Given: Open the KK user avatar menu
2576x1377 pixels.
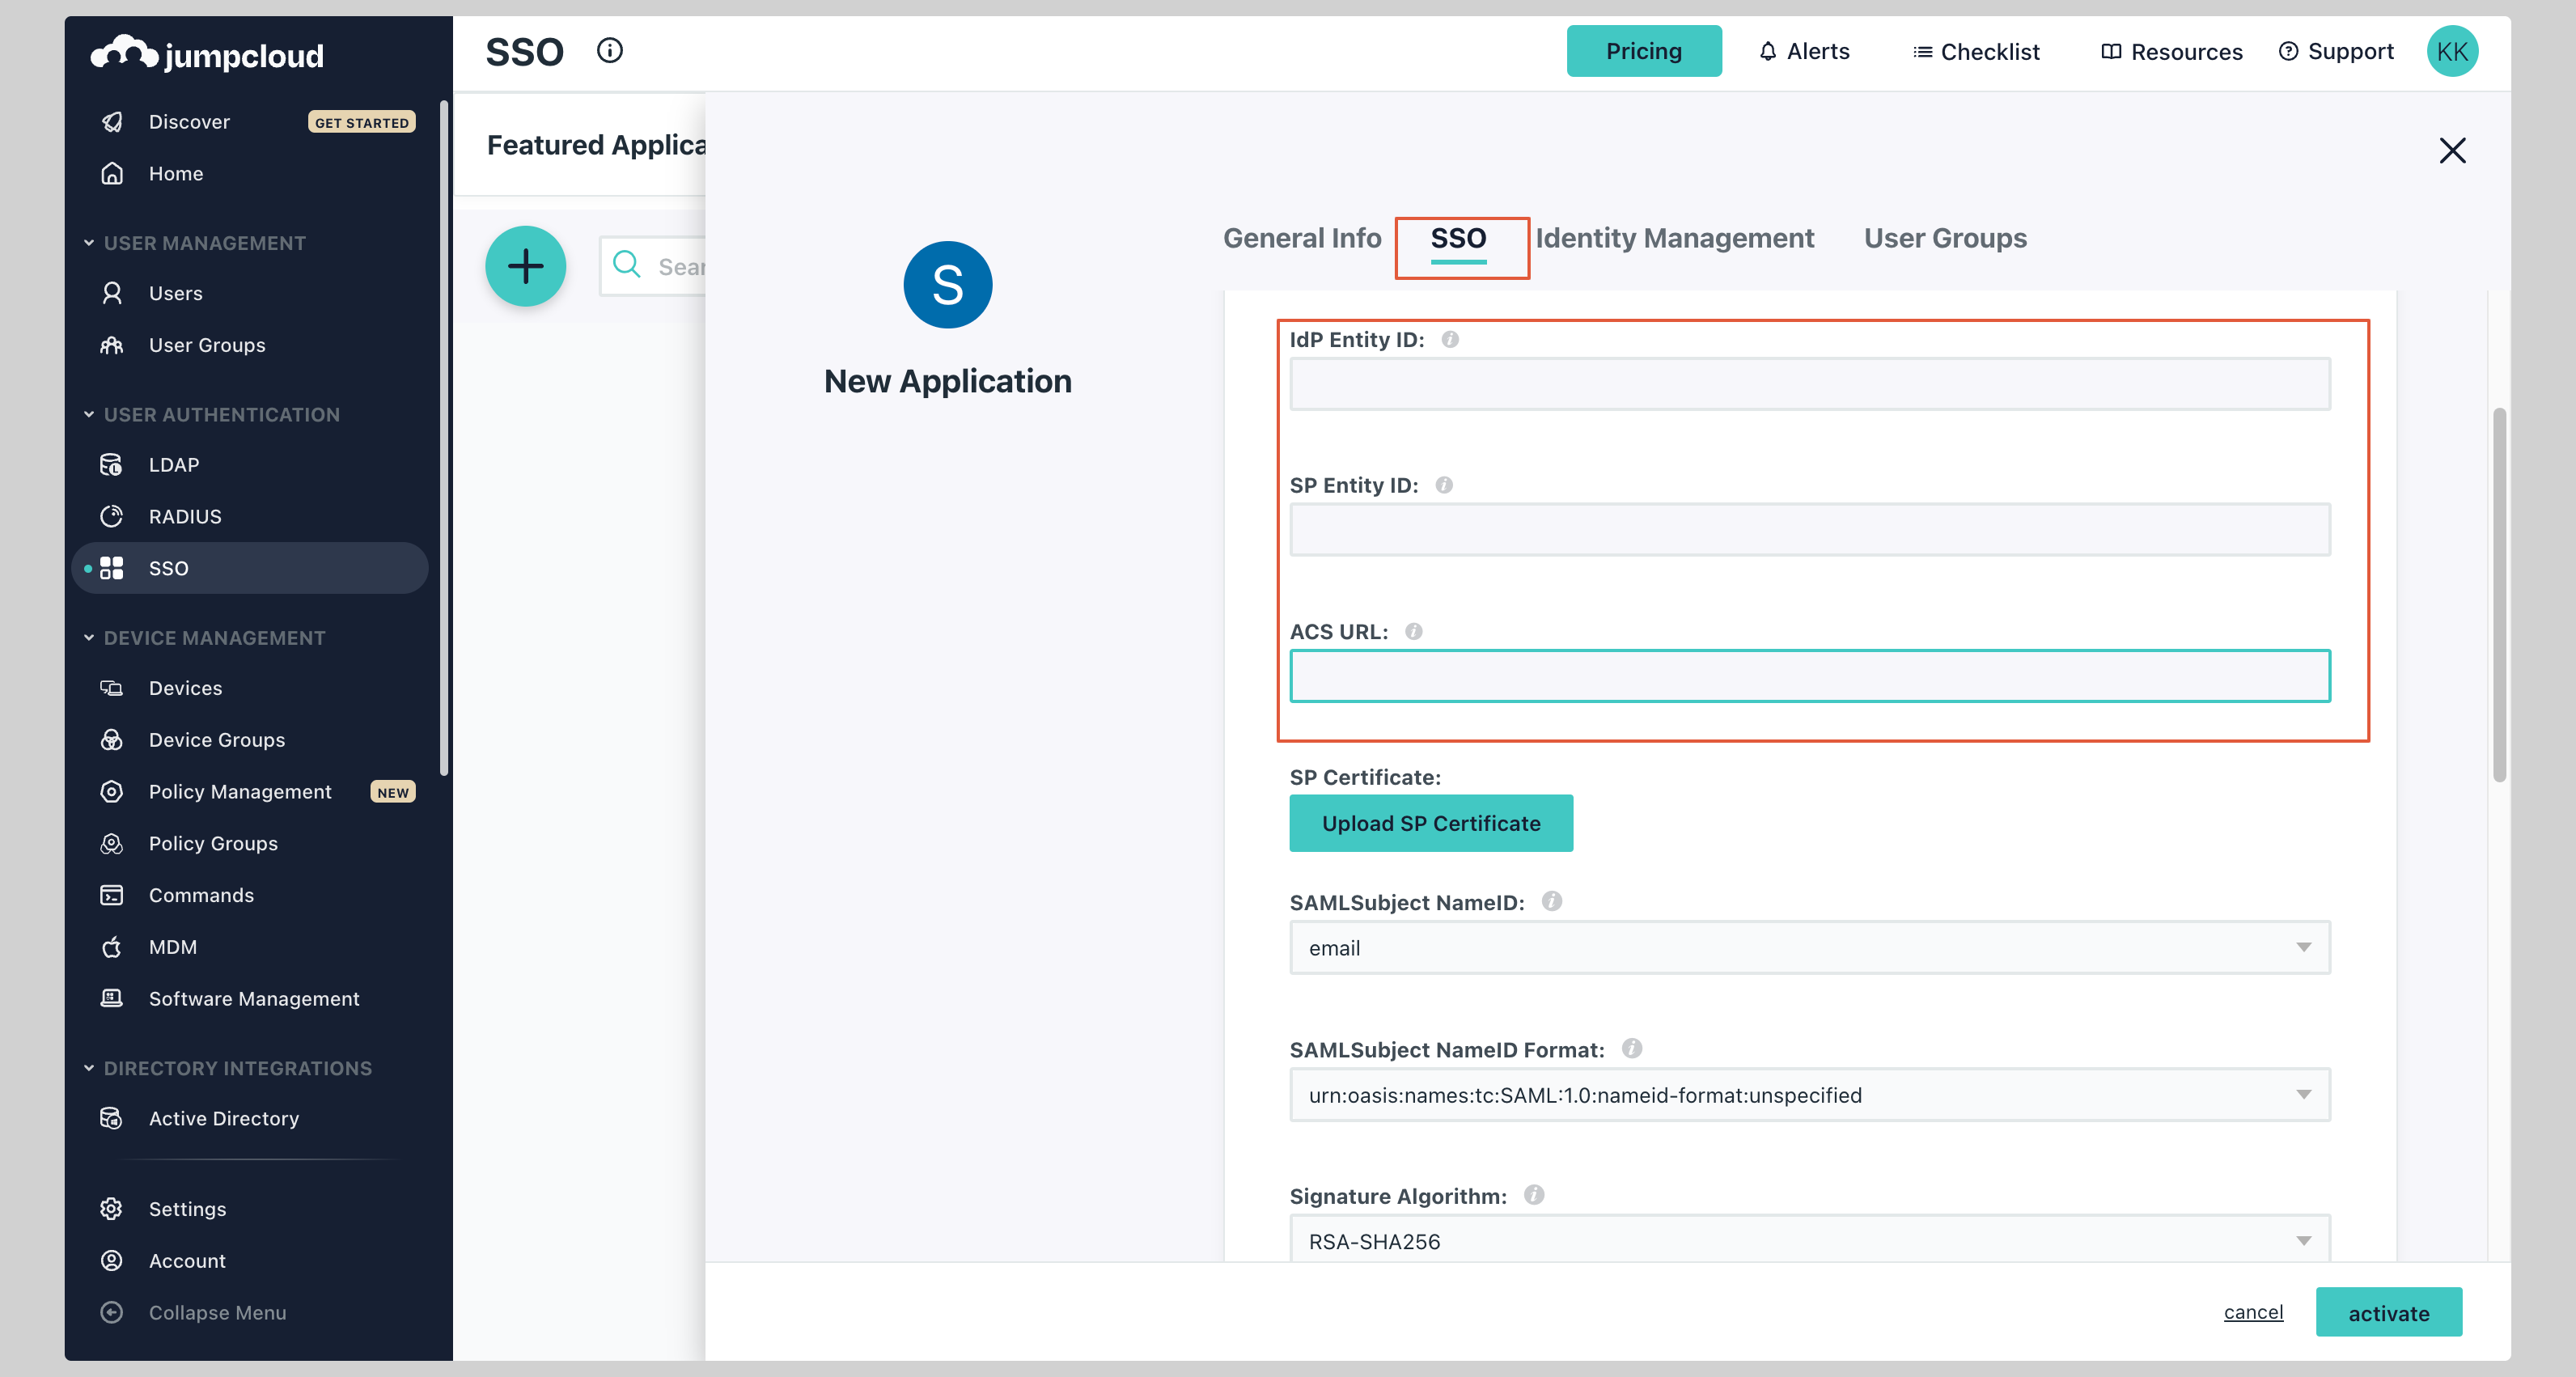Looking at the screenshot, I should coord(2451,51).
